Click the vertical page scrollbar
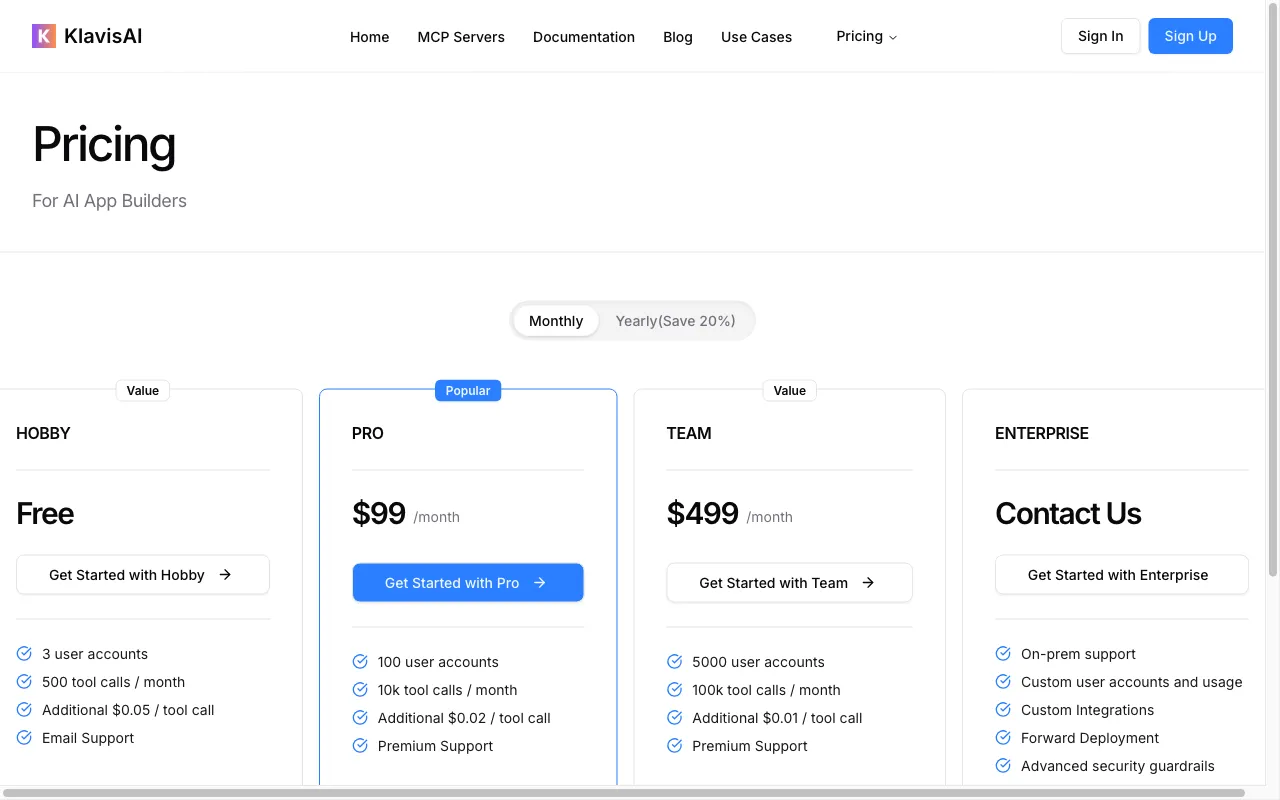 coord(1273,290)
